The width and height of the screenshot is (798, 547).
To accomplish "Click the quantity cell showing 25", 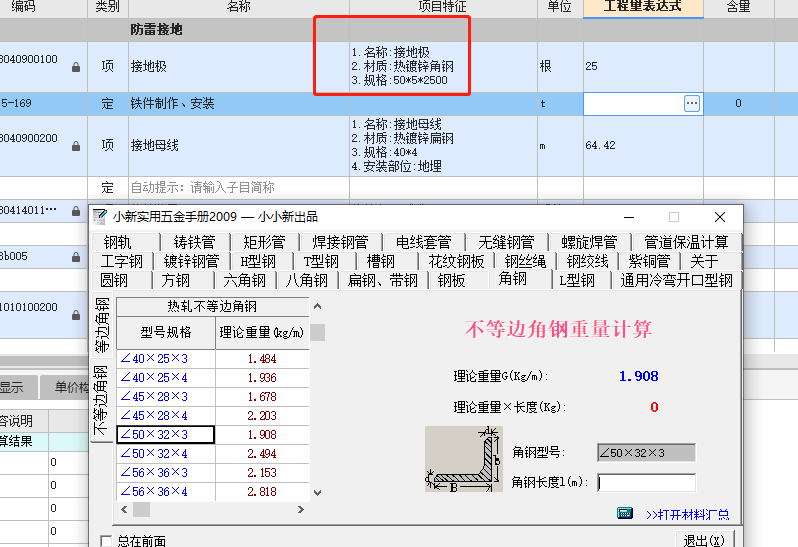I will point(643,67).
